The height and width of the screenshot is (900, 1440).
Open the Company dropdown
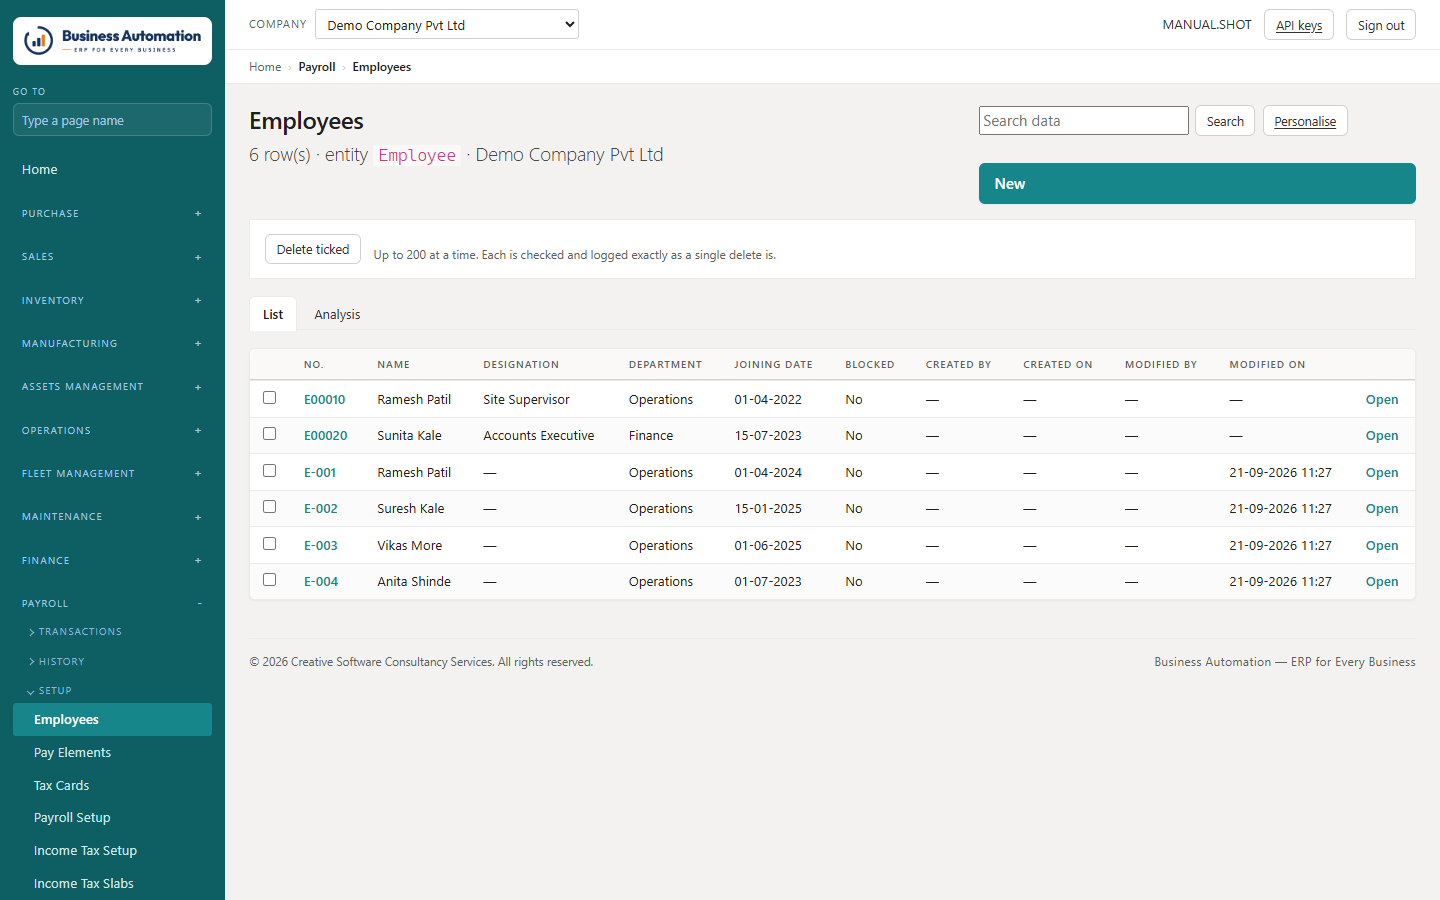point(447,24)
